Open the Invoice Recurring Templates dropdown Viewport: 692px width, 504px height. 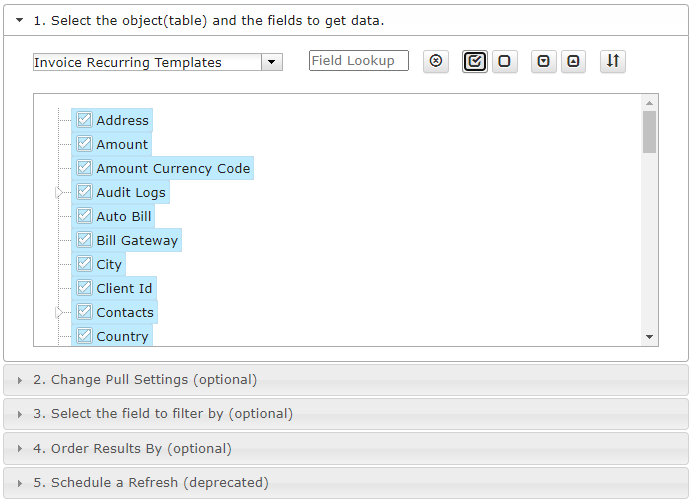272,62
